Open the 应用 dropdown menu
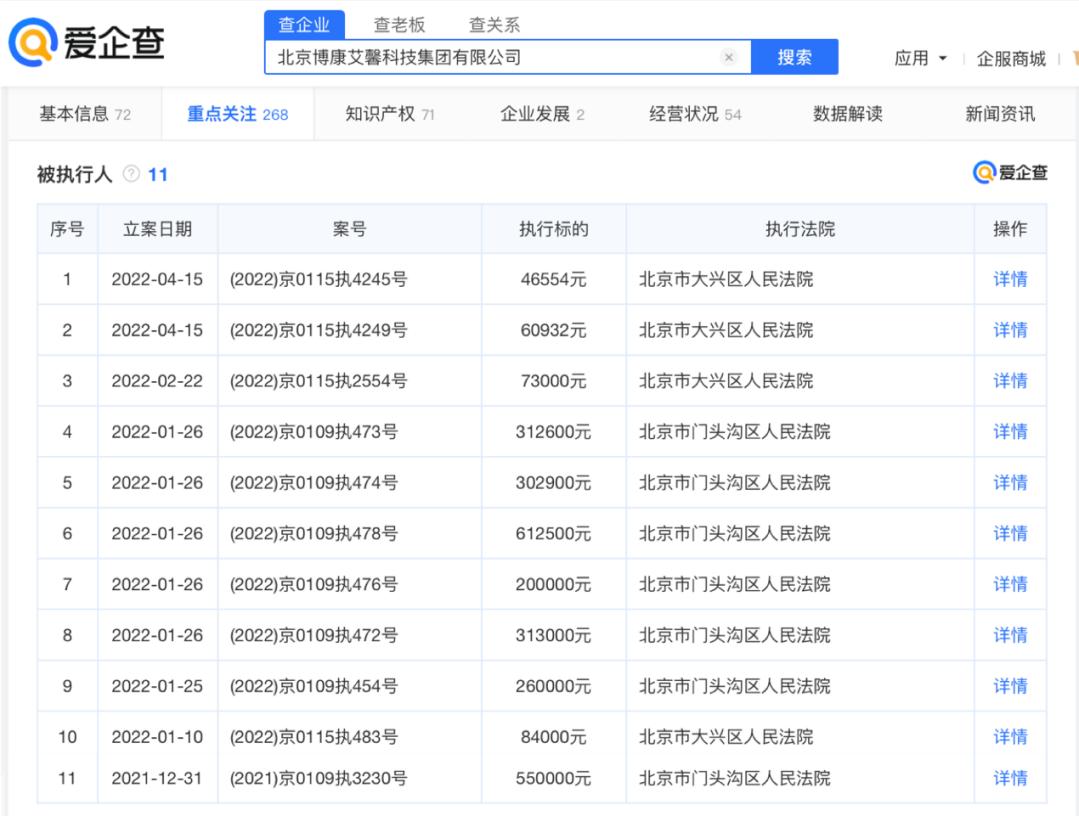The width and height of the screenshot is (1079, 816). click(x=916, y=58)
